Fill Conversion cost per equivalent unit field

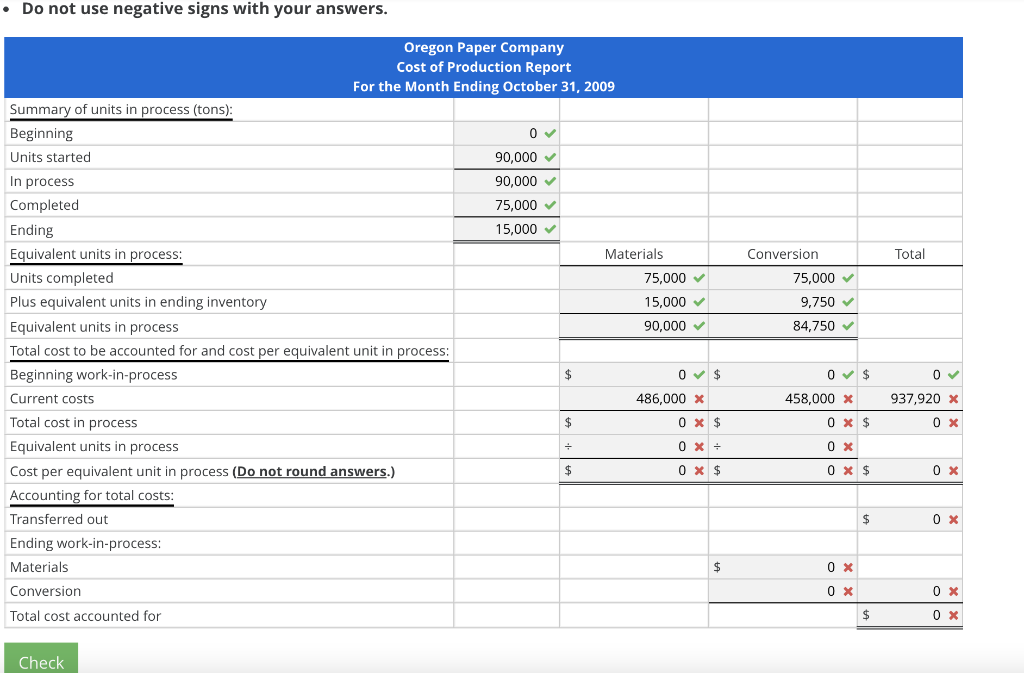(x=782, y=471)
